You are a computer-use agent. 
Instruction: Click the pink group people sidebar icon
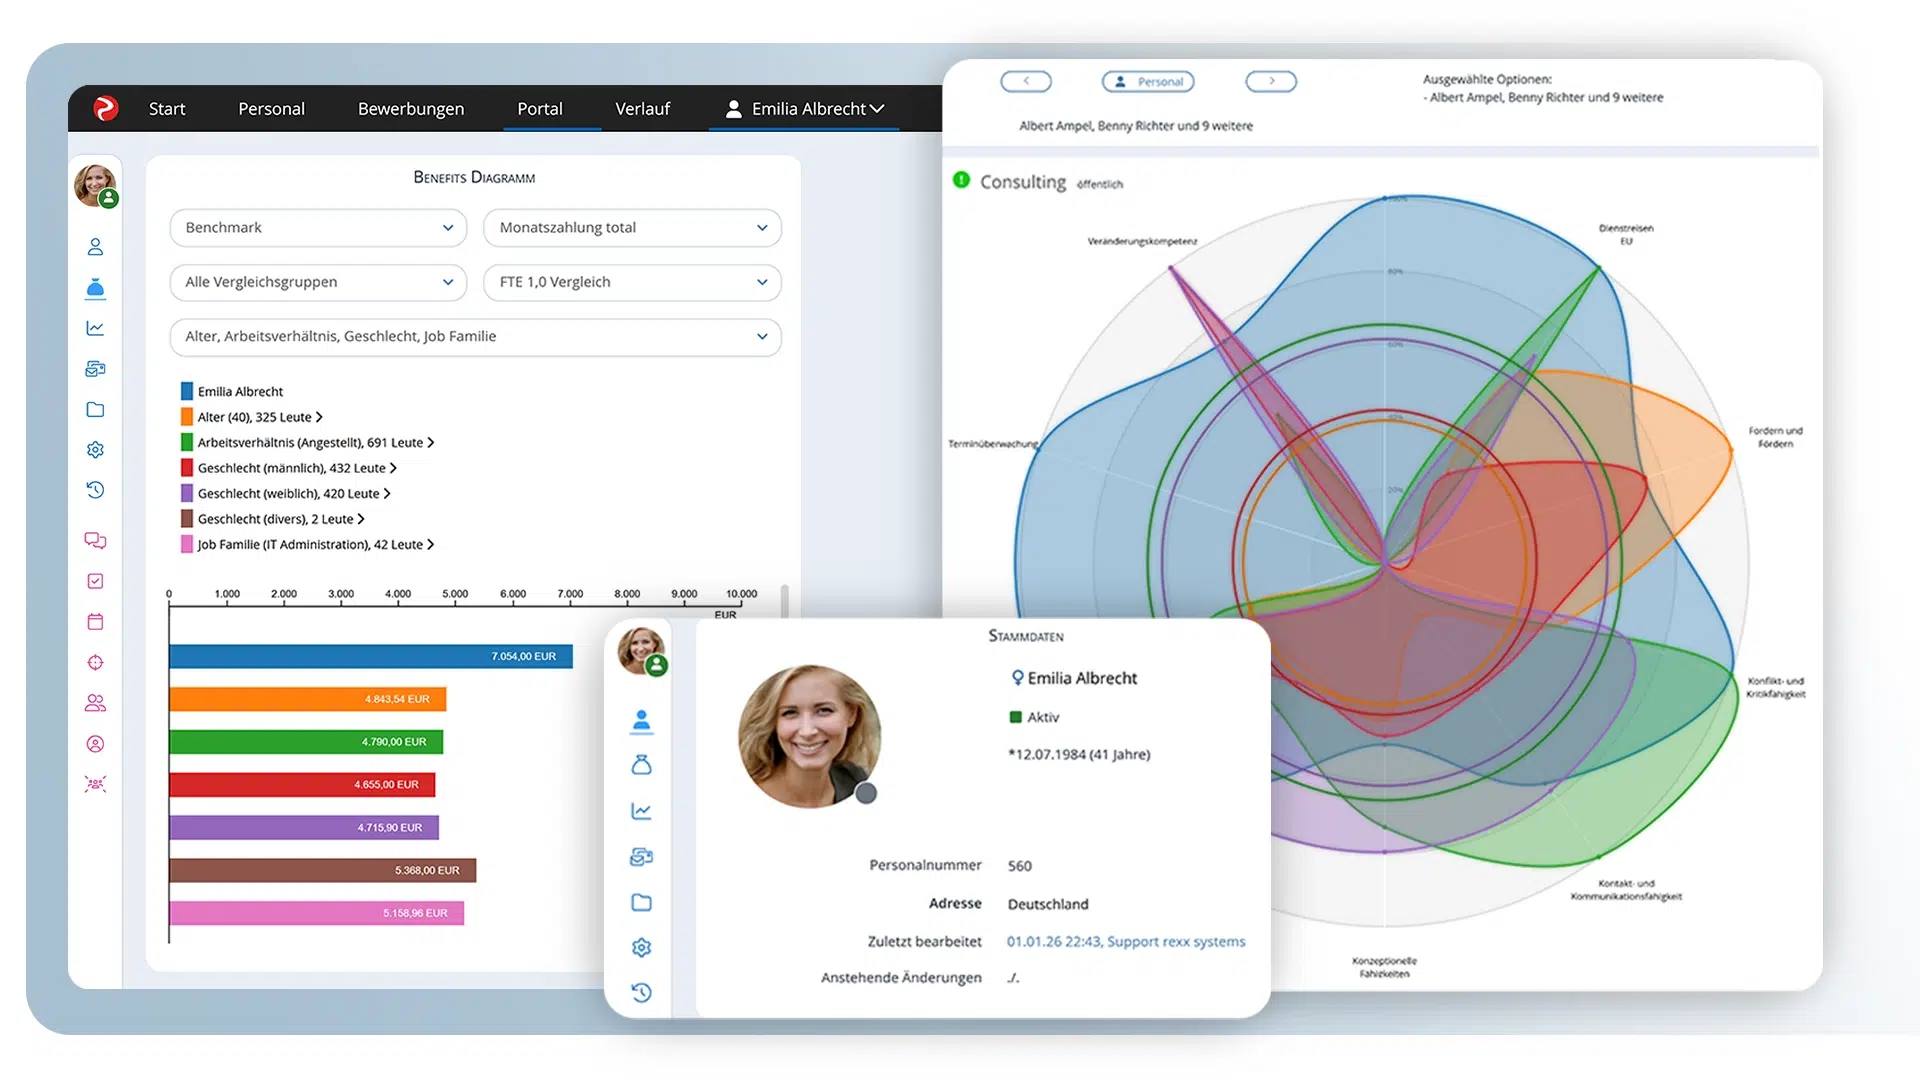[95, 703]
